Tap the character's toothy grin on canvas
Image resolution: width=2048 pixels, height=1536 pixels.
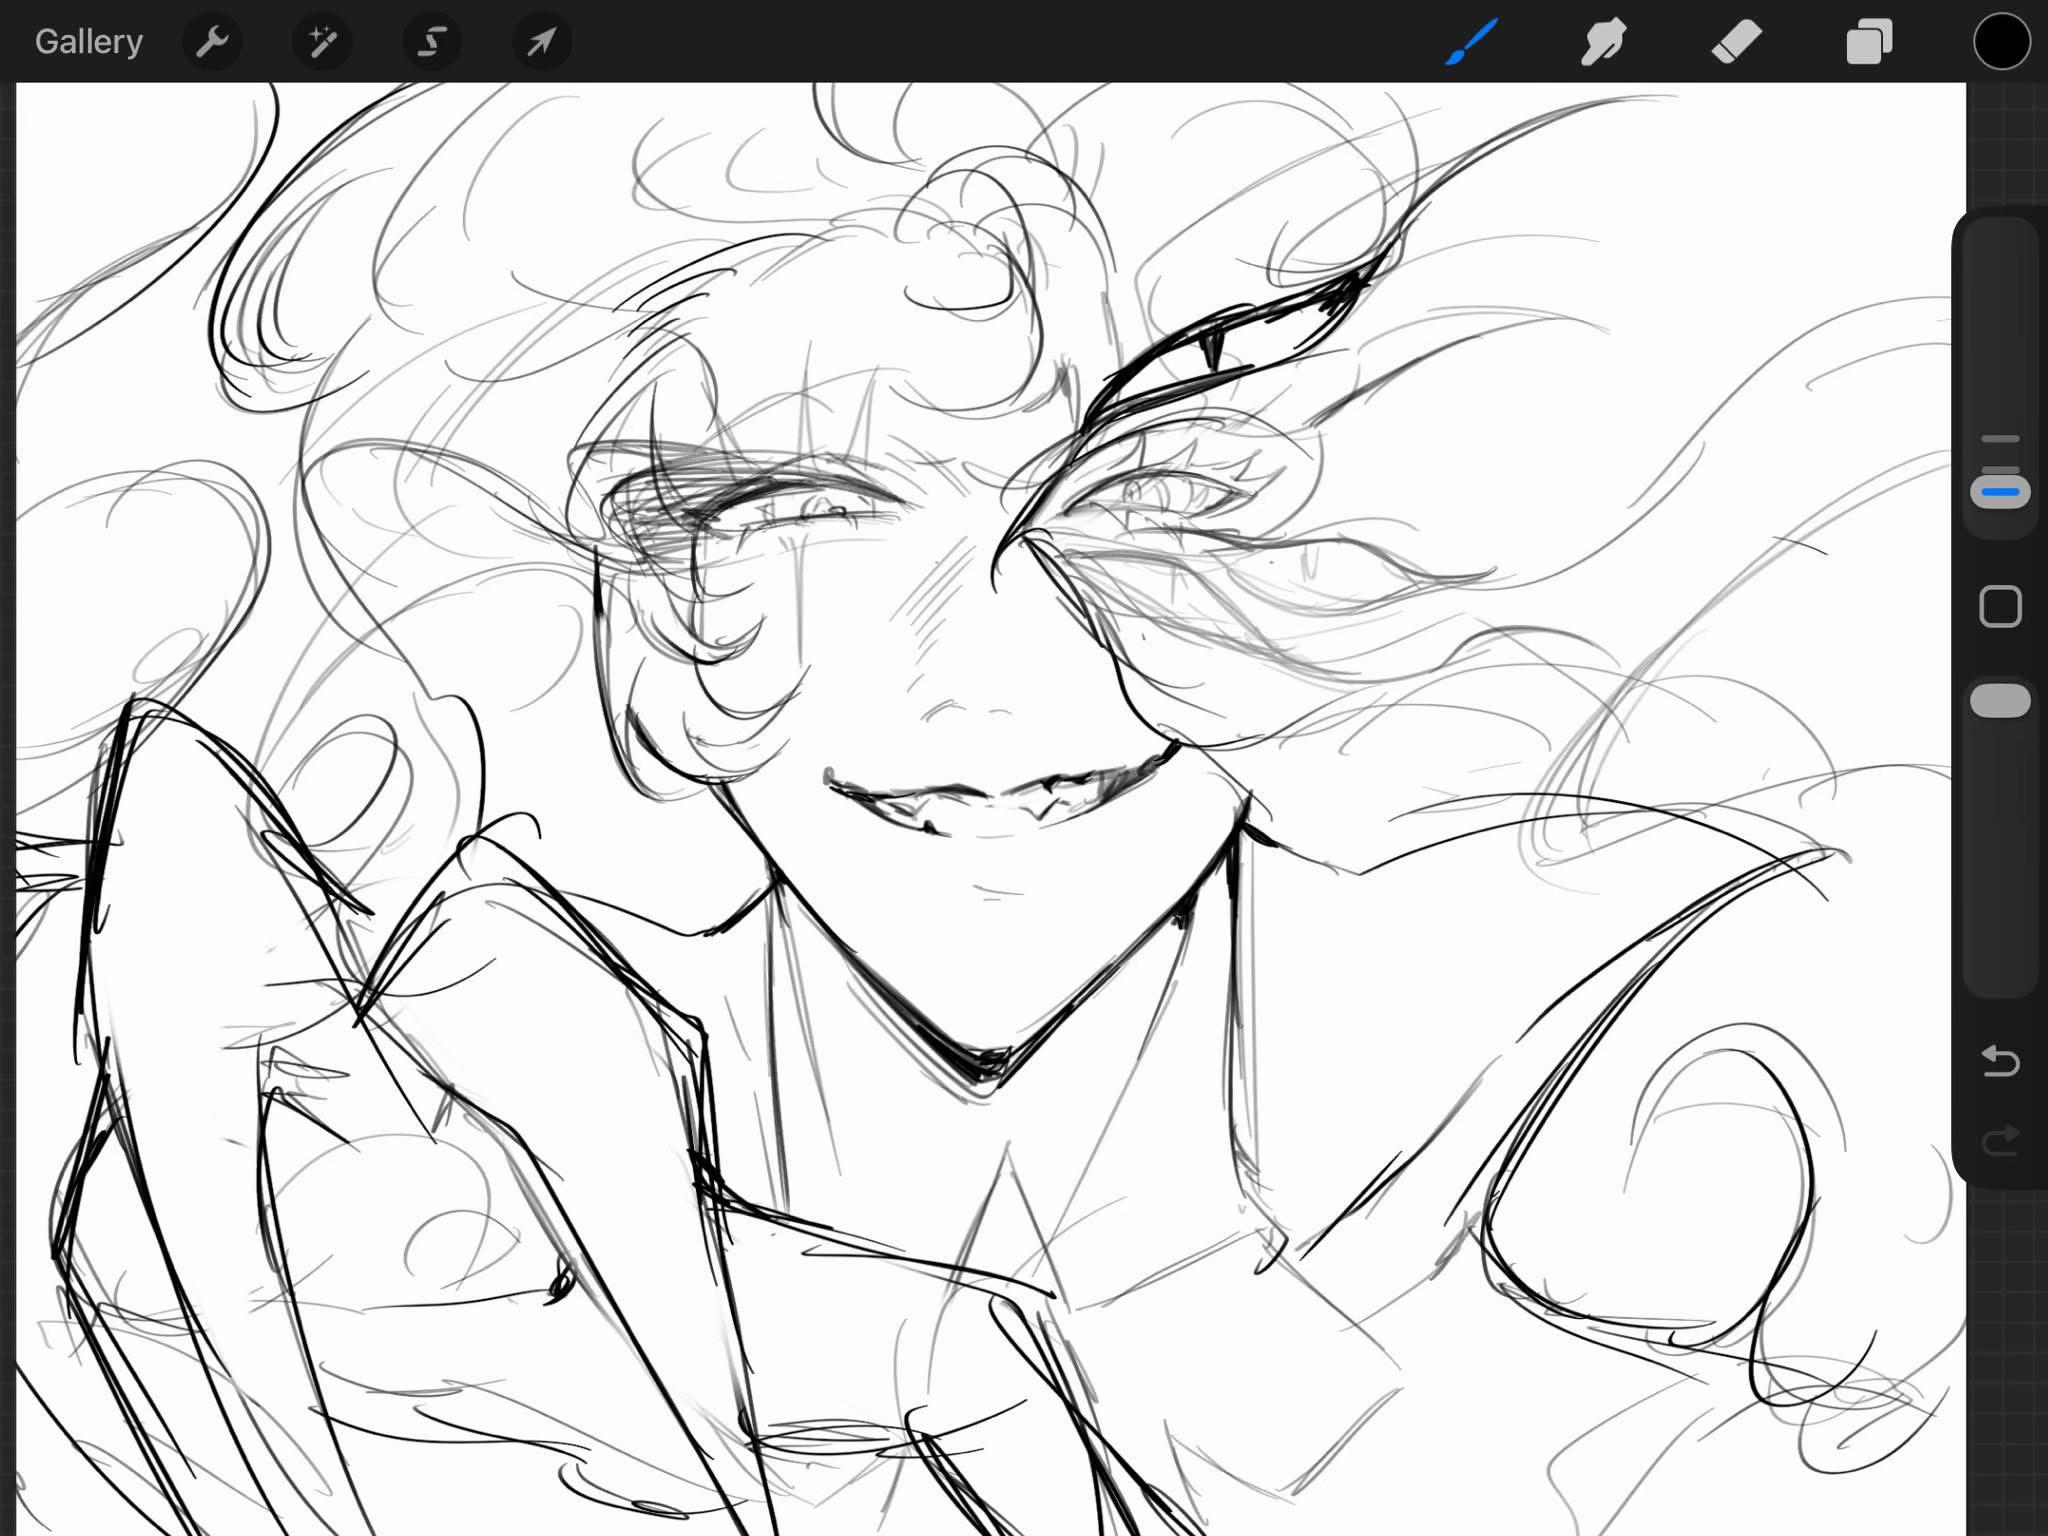coord(1000,792)
